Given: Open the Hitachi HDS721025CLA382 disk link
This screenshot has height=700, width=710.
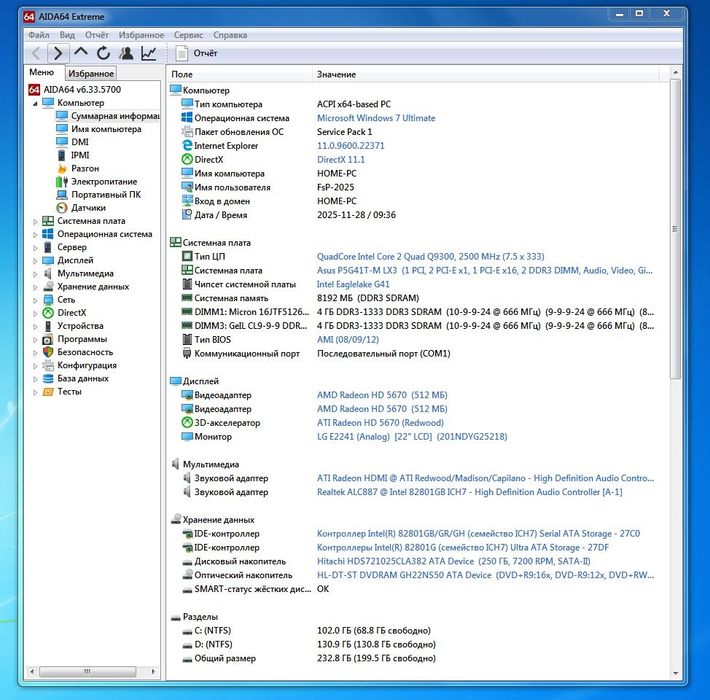Looking at the screenshot, I should (453, 561).
